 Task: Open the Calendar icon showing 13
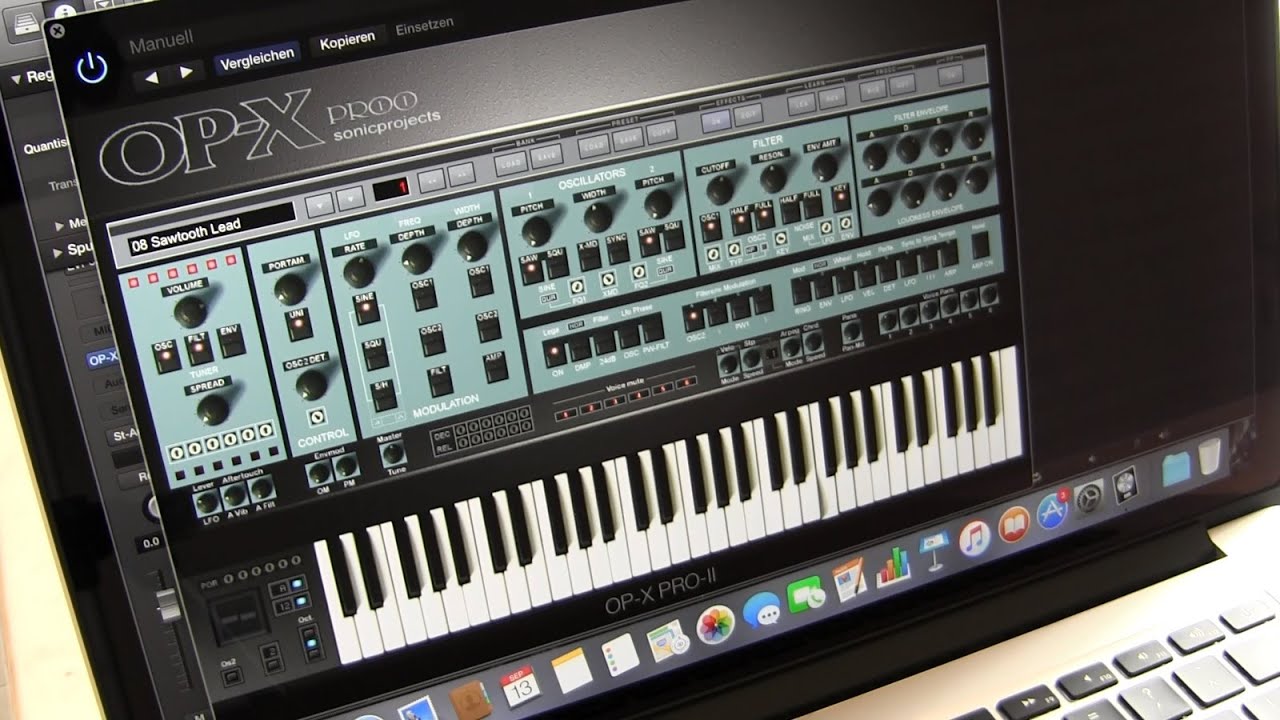[x=519, y=685]
